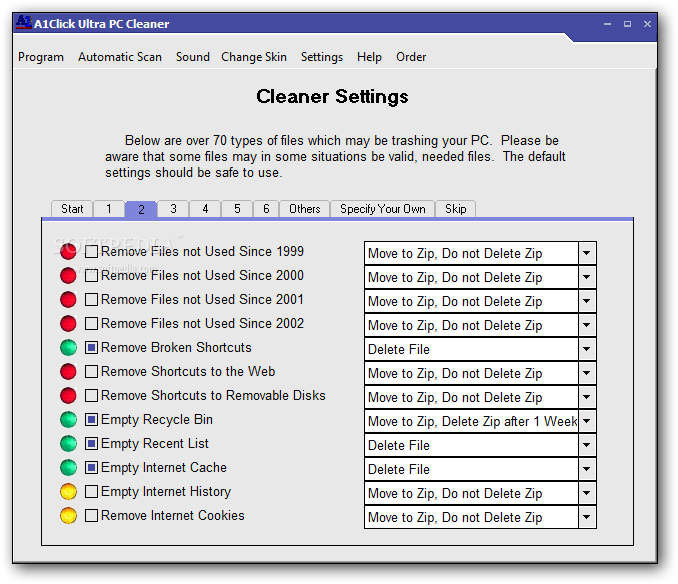Open action dropdown for Remove Internet Cookies
The height and width of the screenshot is (584, 678).
click(587, 517)
